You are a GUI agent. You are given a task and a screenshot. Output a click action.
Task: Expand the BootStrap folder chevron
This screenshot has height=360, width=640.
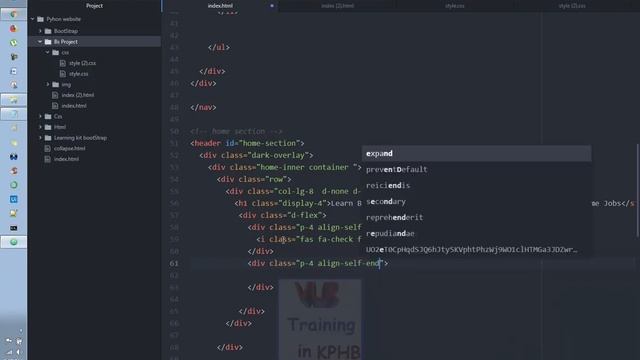tap(40, 31)
